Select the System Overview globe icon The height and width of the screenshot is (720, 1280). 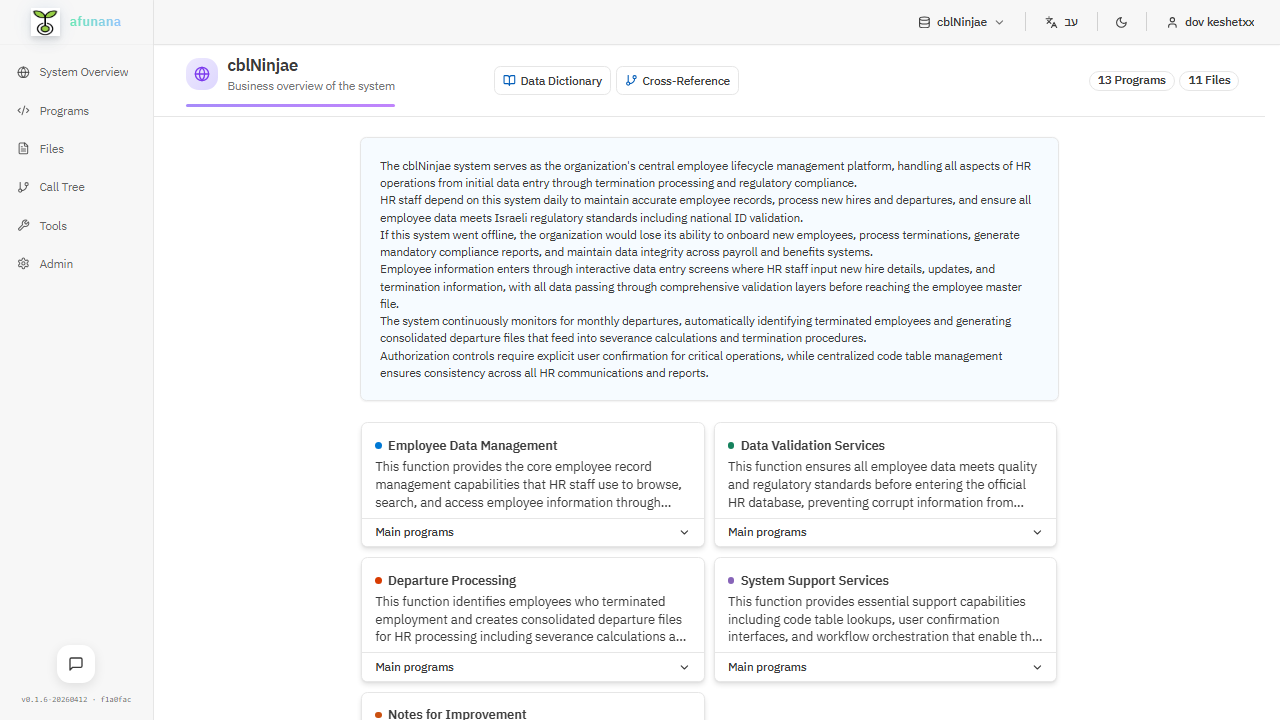pos(23,71)
